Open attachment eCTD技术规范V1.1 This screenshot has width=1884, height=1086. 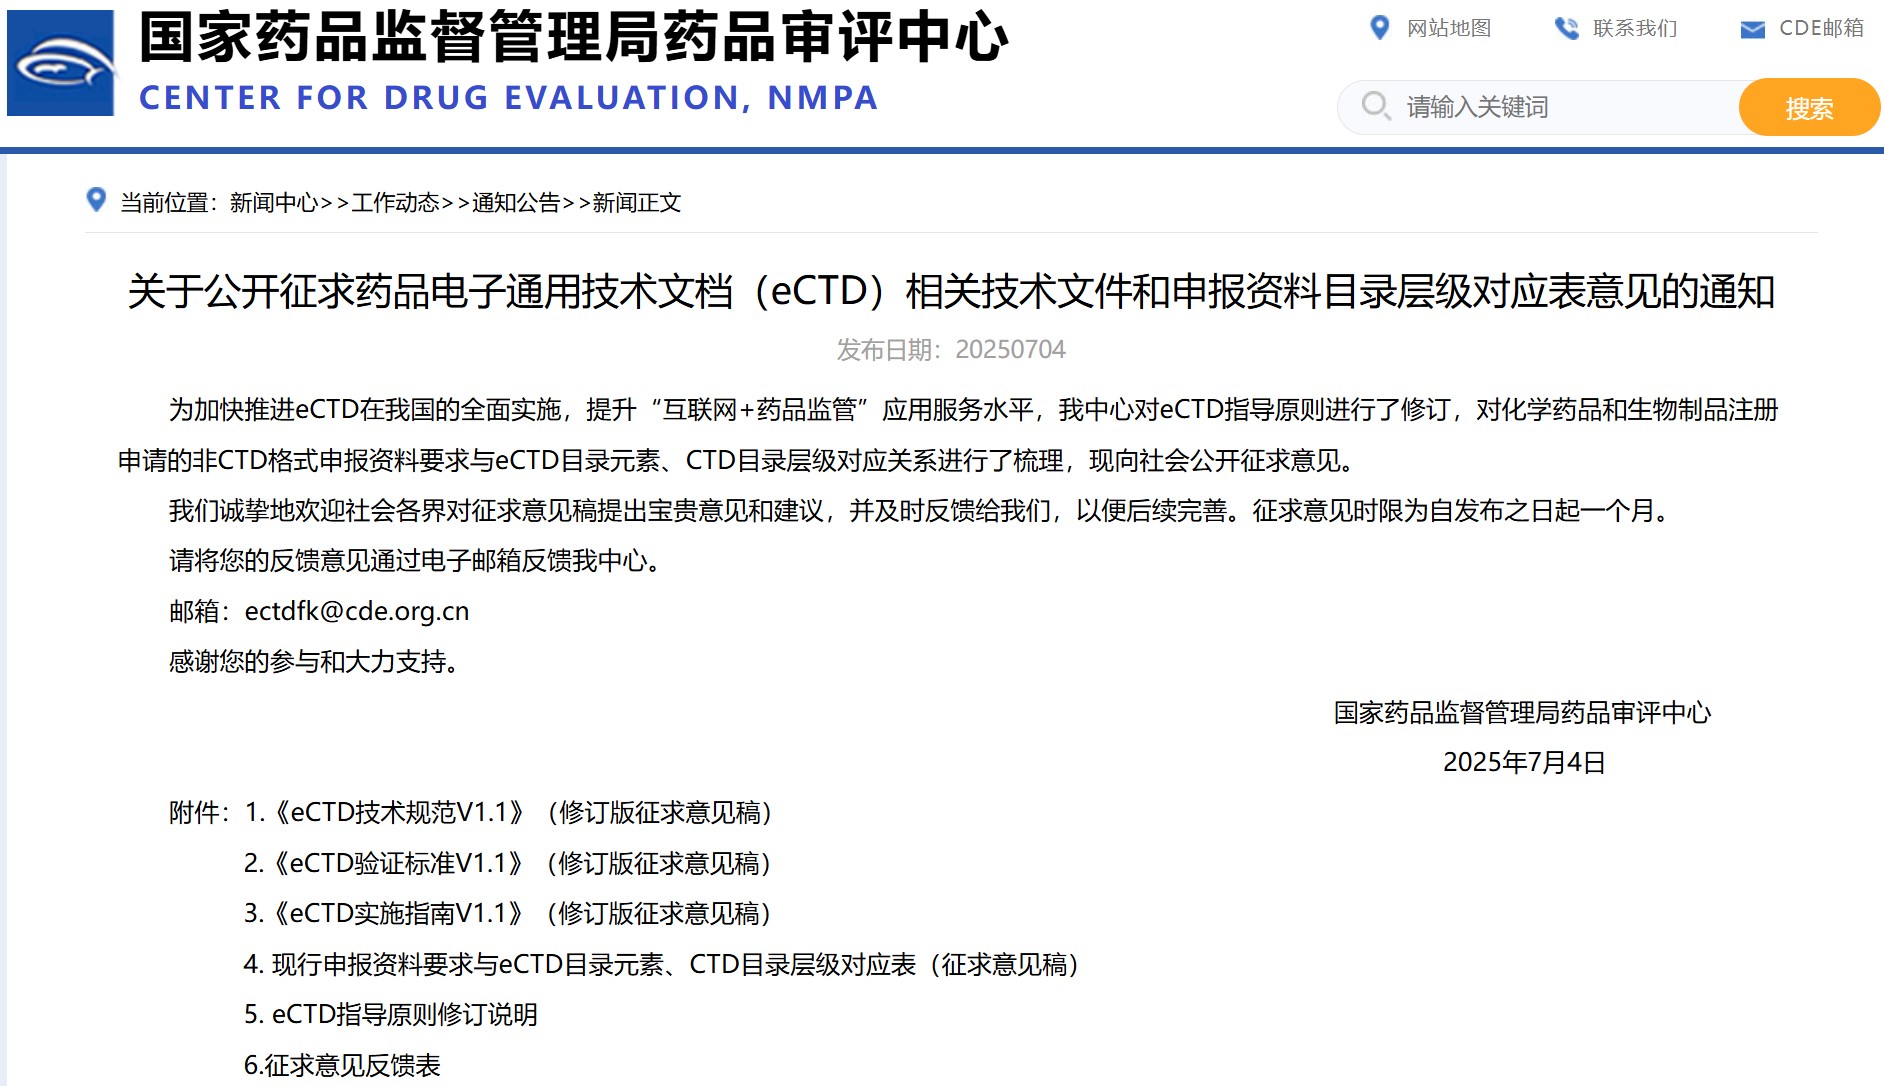tap(510, 813)
